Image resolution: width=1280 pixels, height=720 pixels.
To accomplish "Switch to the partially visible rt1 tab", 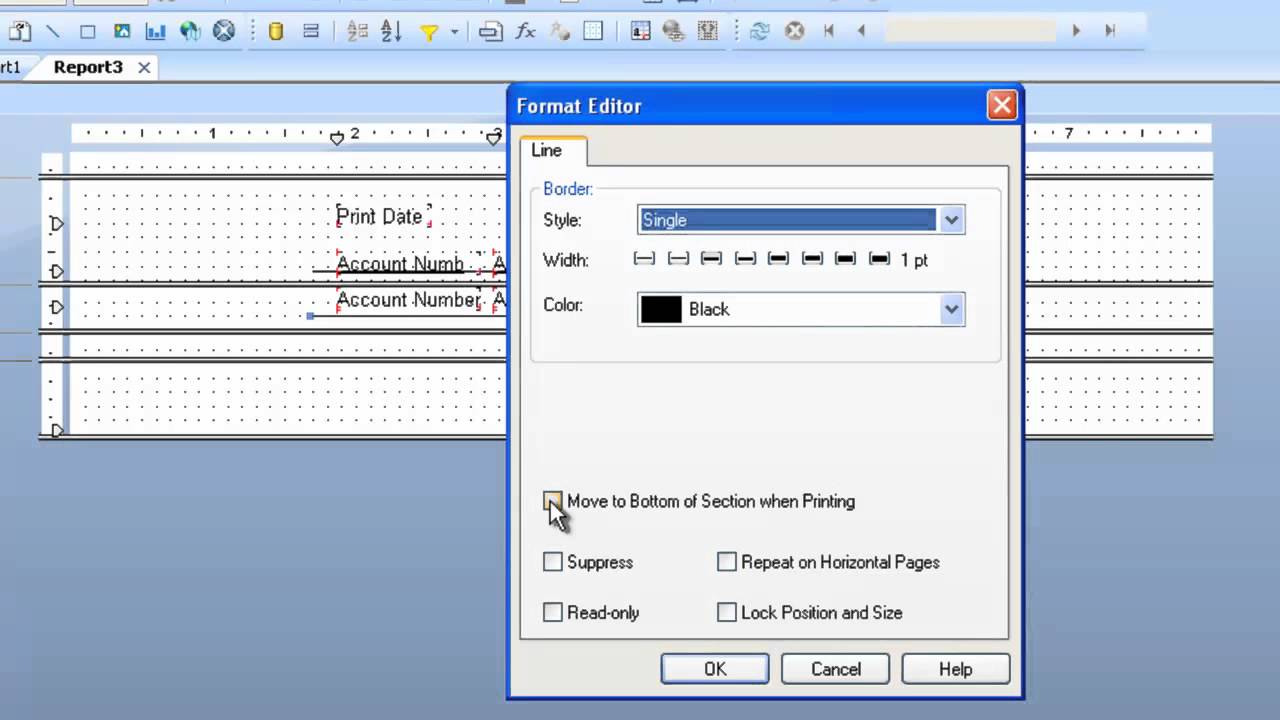I will (10, 67).
